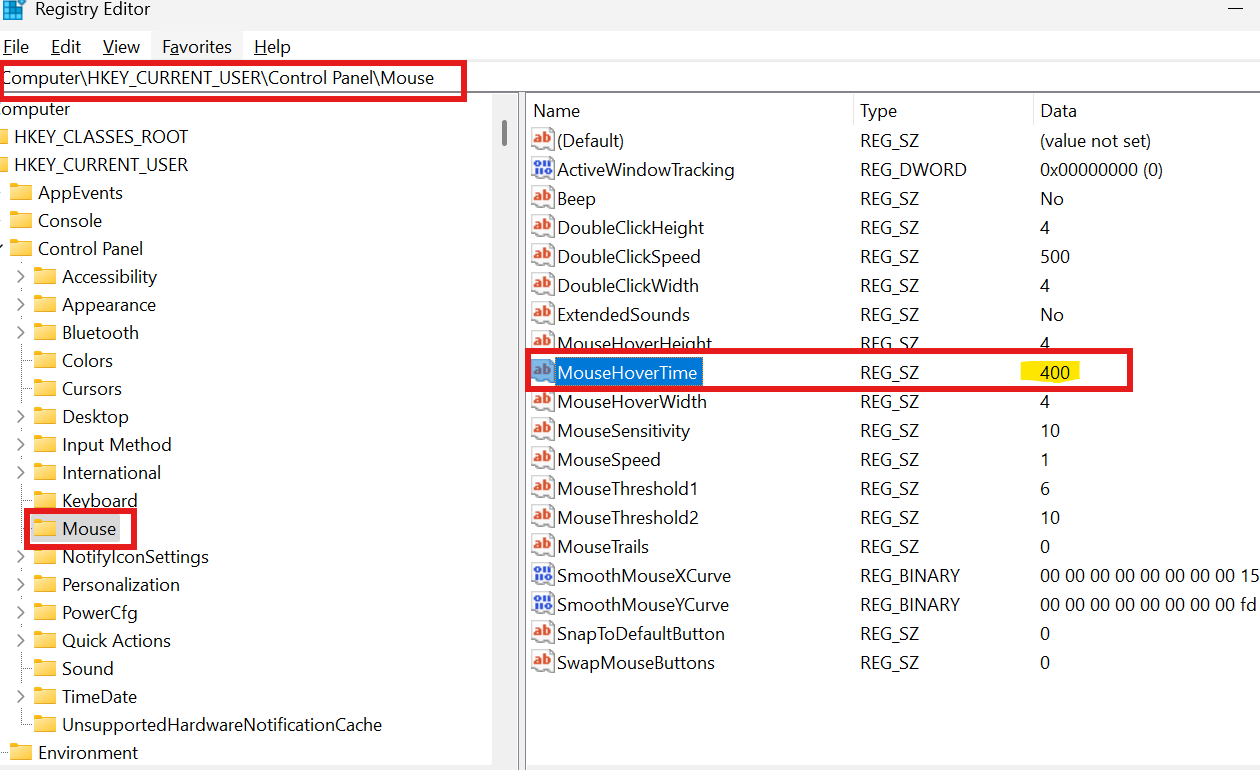Click the DoubleClickSpeed data value 500

[1055, 256]
